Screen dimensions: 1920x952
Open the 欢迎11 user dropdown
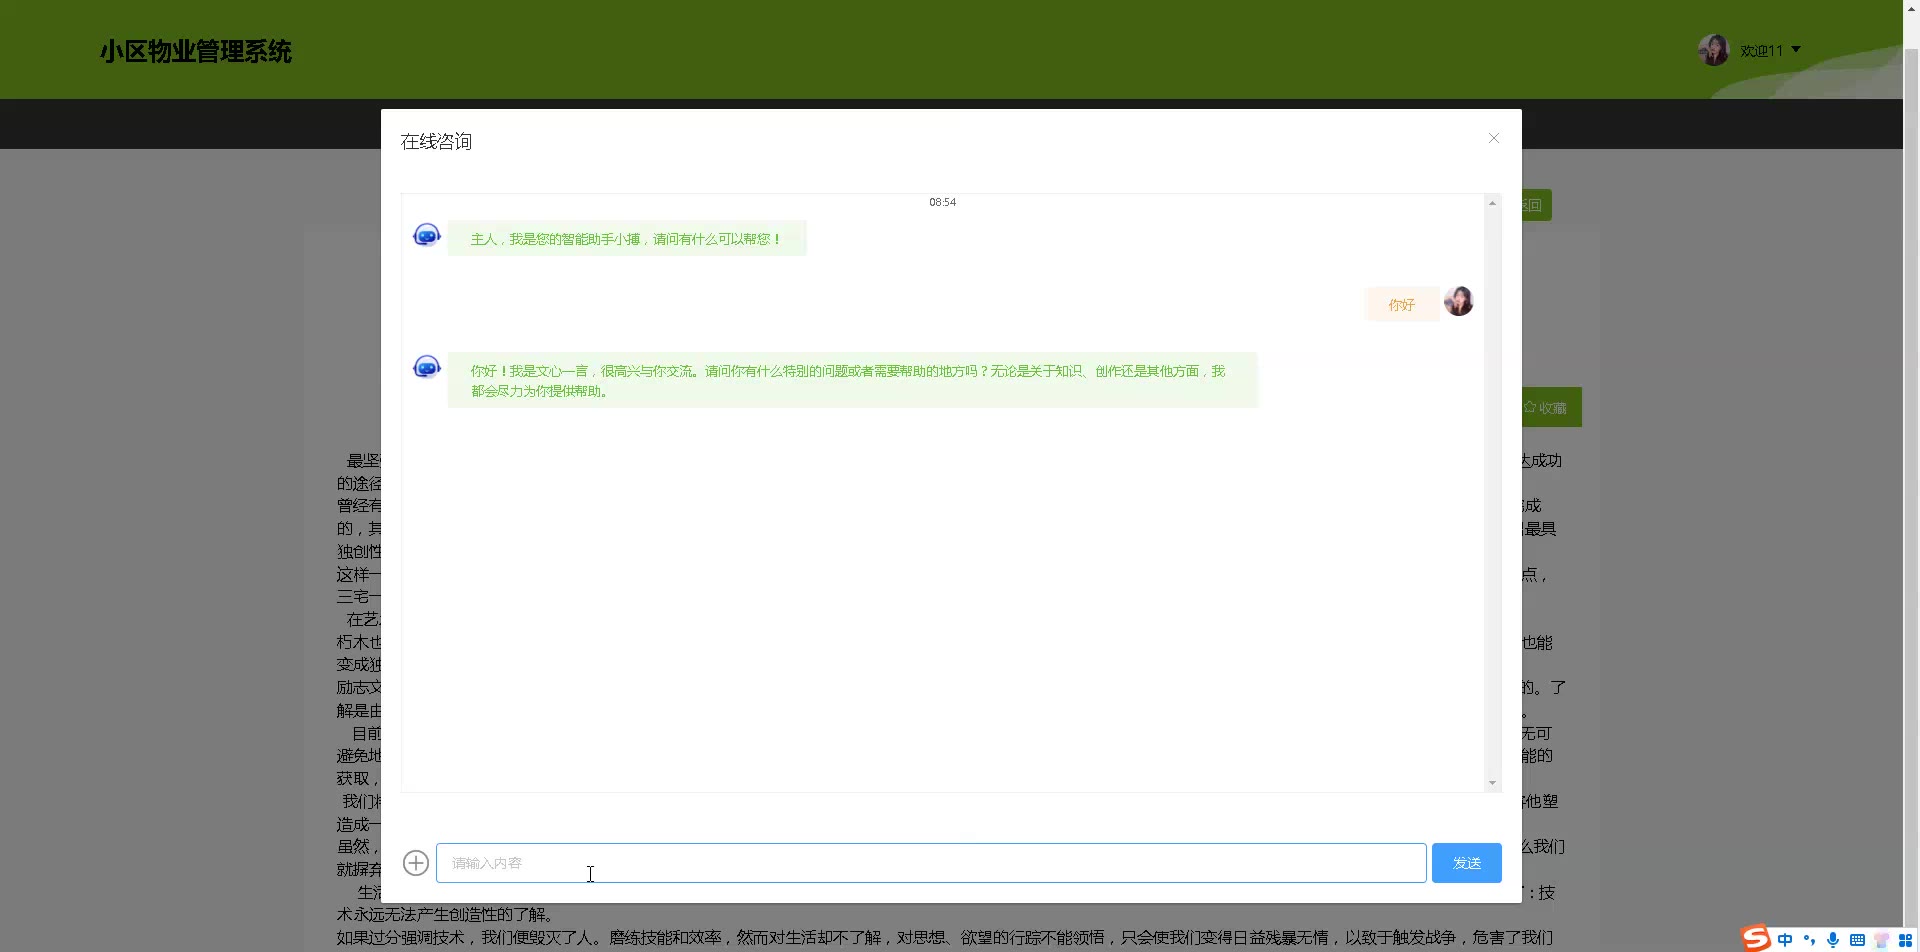[x=1770, y=50]
